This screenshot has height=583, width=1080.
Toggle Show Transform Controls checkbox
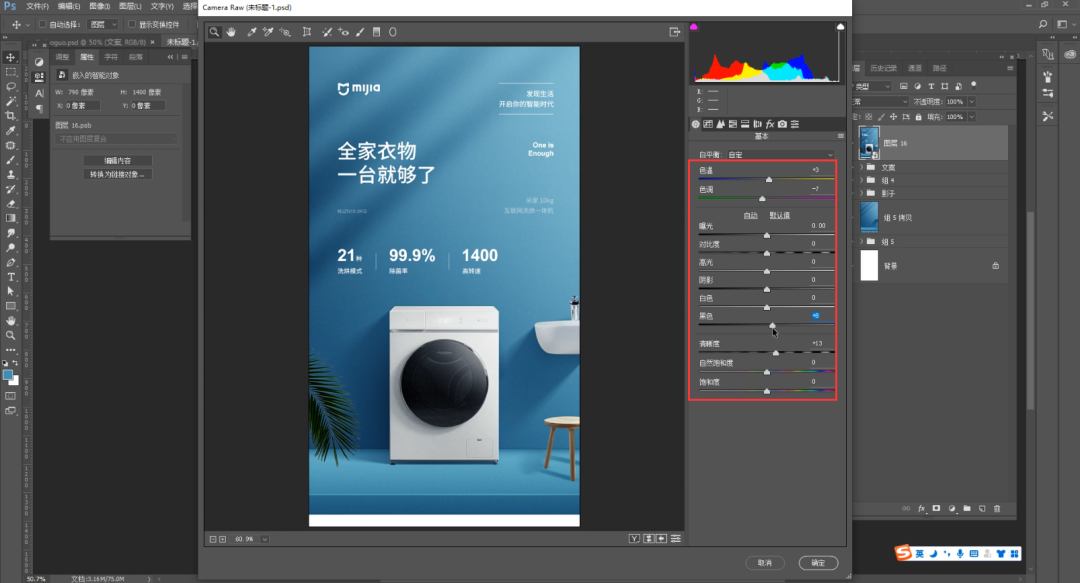(132, 24)
